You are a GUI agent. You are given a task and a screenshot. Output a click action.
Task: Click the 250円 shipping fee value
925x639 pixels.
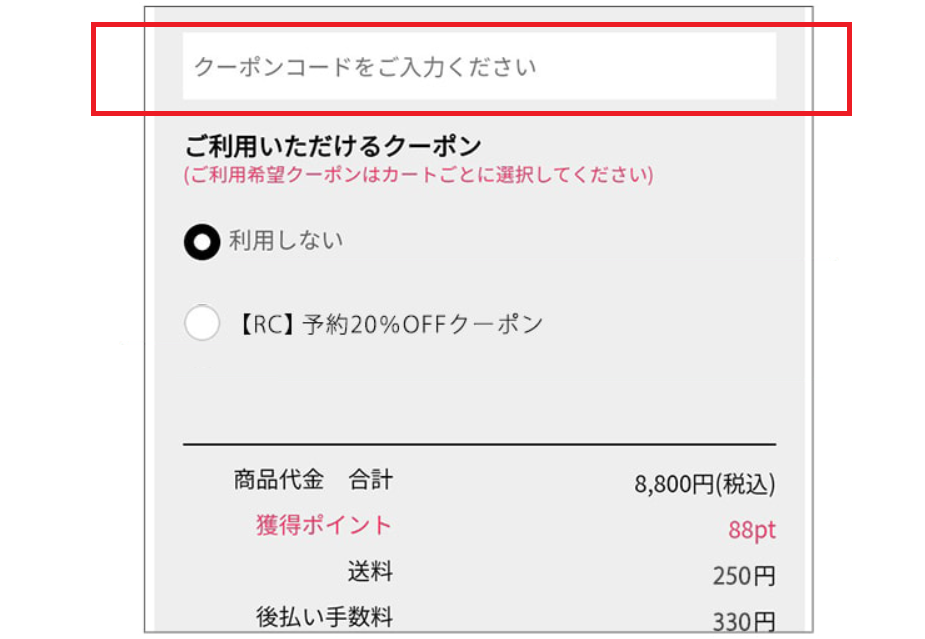[x=743, y=577]
